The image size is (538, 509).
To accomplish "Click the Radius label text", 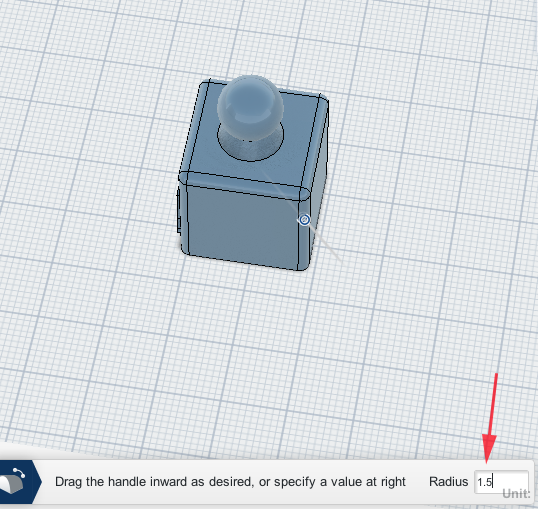I will pyautogui.click(x=448, y=482).
